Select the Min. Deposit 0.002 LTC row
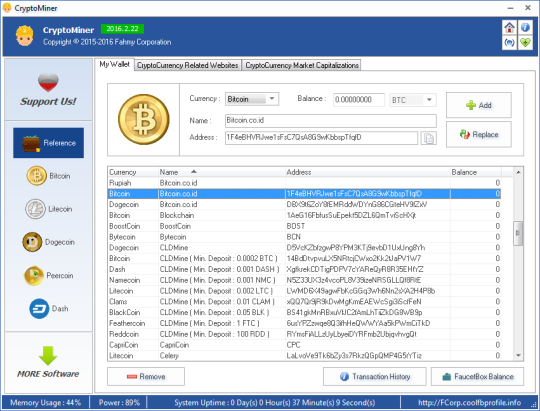This screenshot has width=540, height=411. coord(304,291)
